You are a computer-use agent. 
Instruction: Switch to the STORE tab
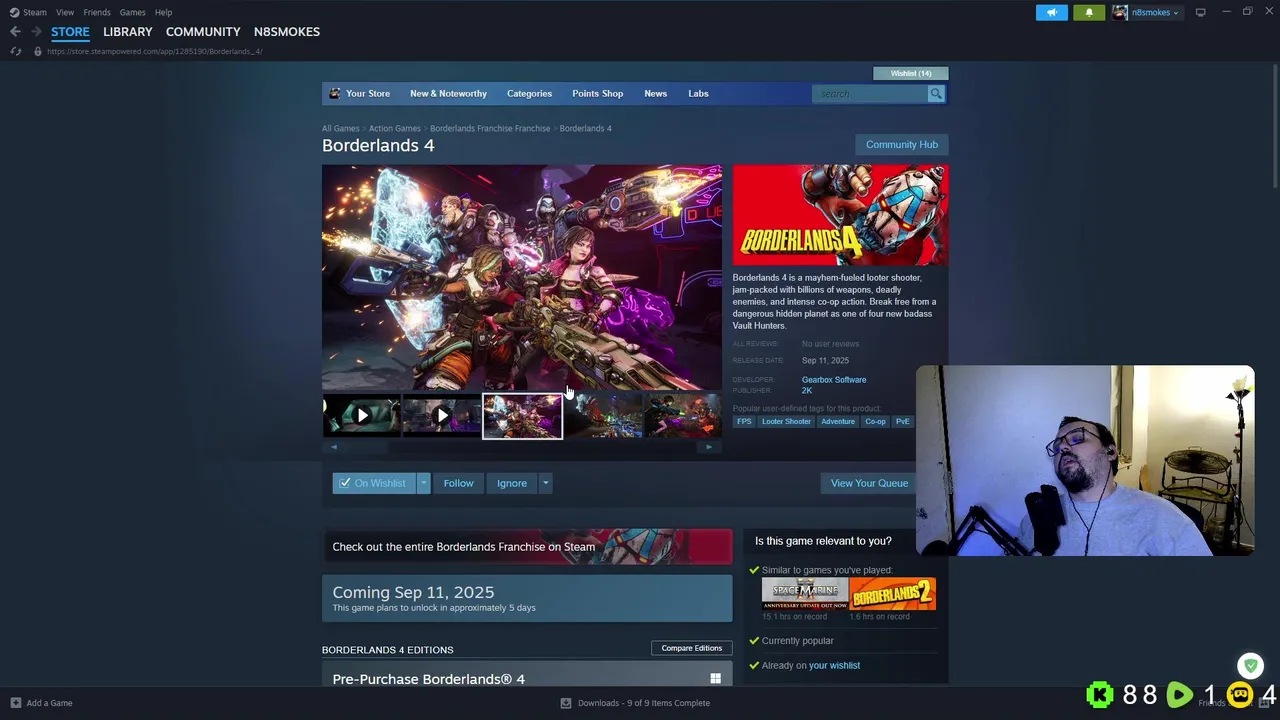coord(70,32)
